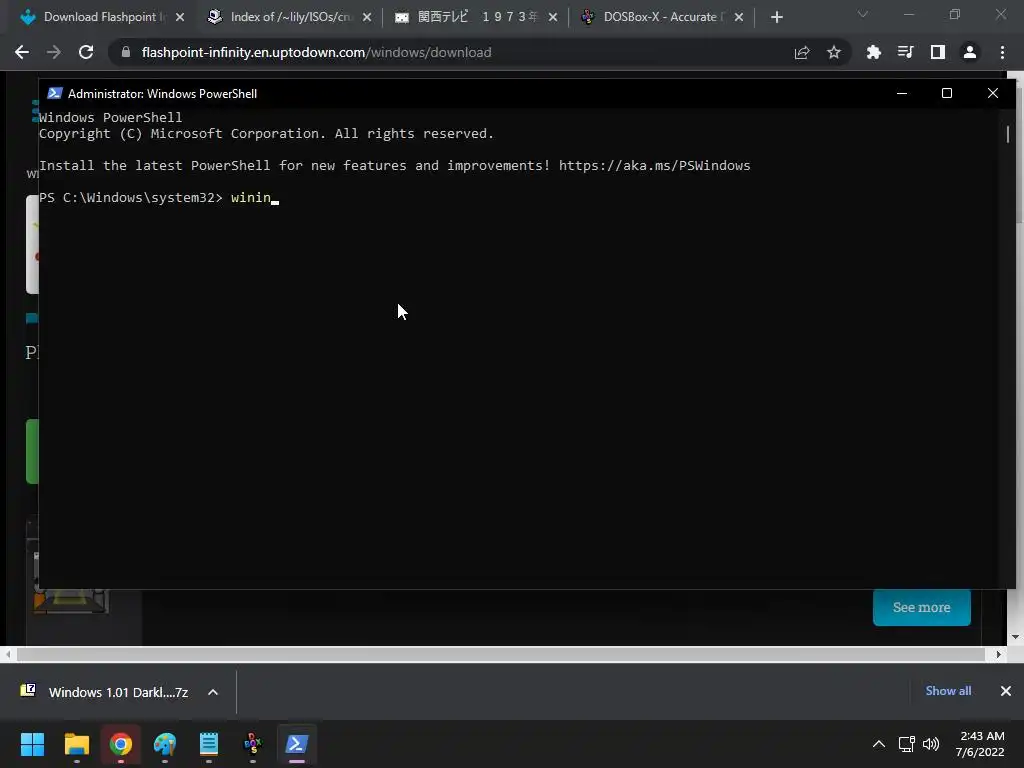Go back in Chrome browser history
The image size is (1024, 768).
[22, 52]
